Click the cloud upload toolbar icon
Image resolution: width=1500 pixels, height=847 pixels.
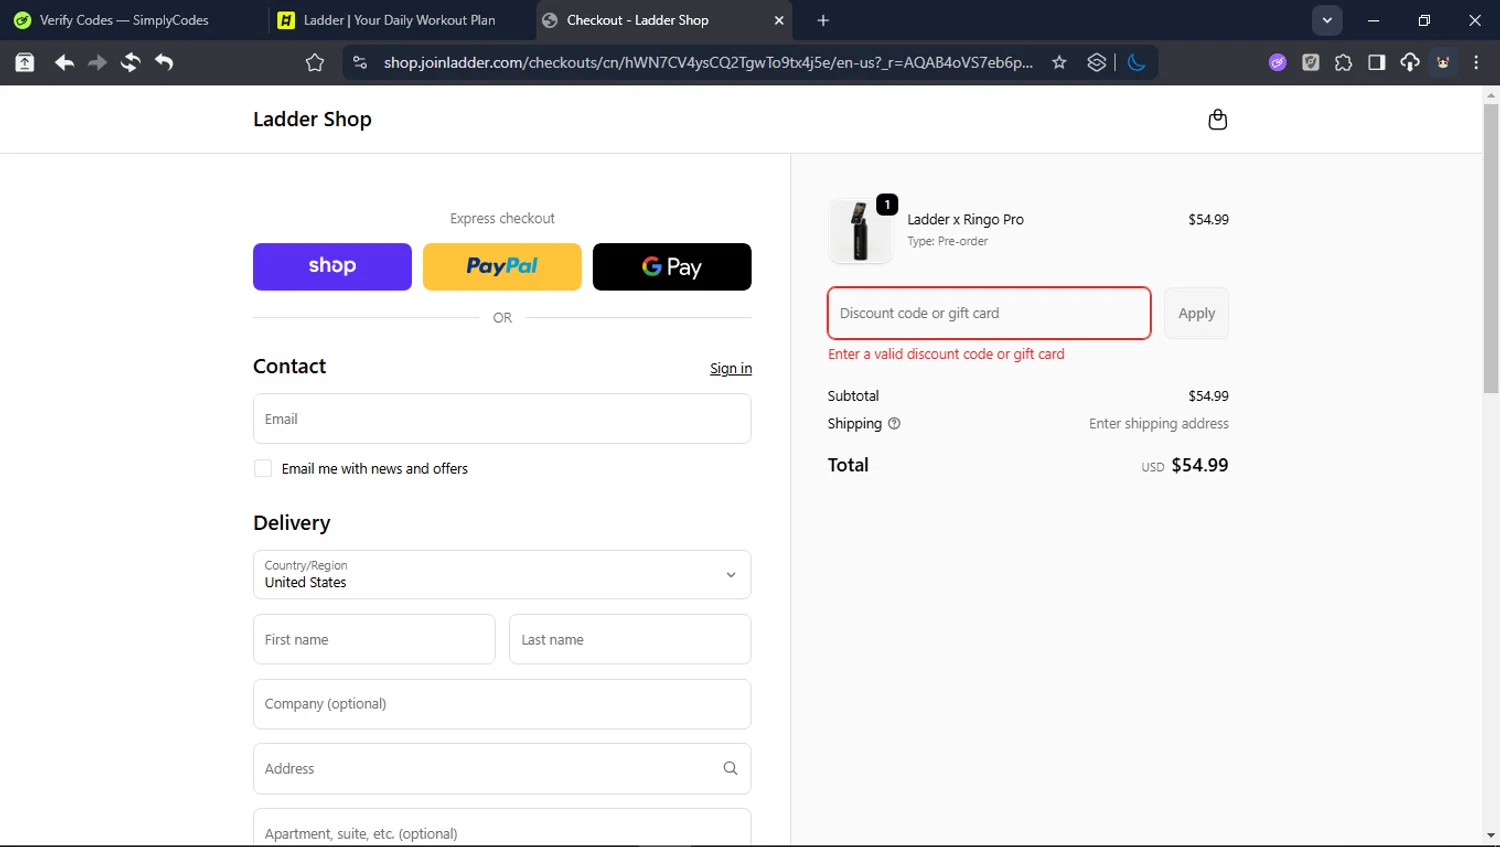(x=1409, y=63)
